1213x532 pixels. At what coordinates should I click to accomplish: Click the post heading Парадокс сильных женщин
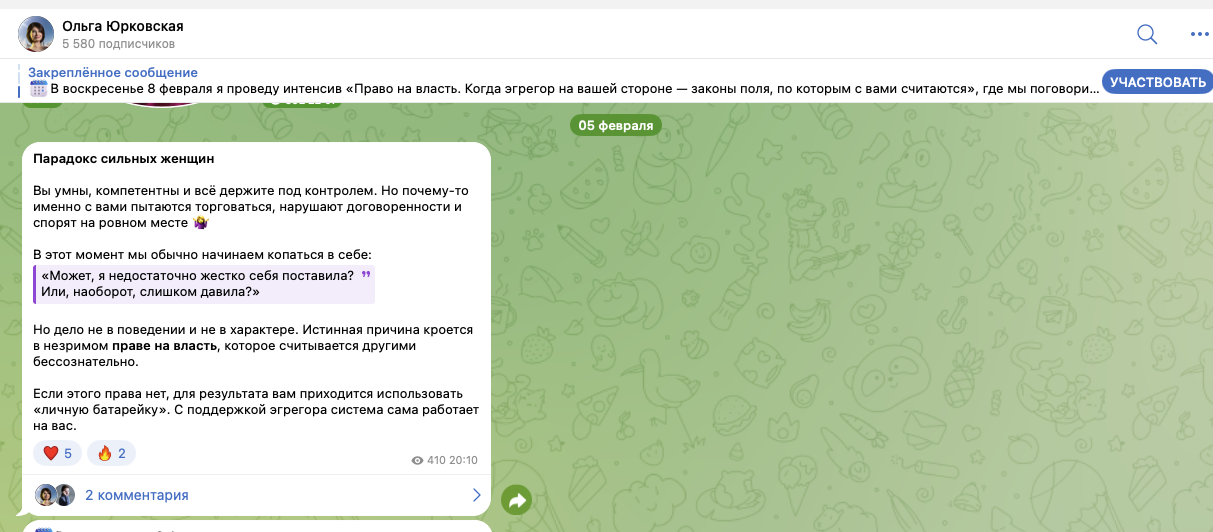(x=124, y=158)
